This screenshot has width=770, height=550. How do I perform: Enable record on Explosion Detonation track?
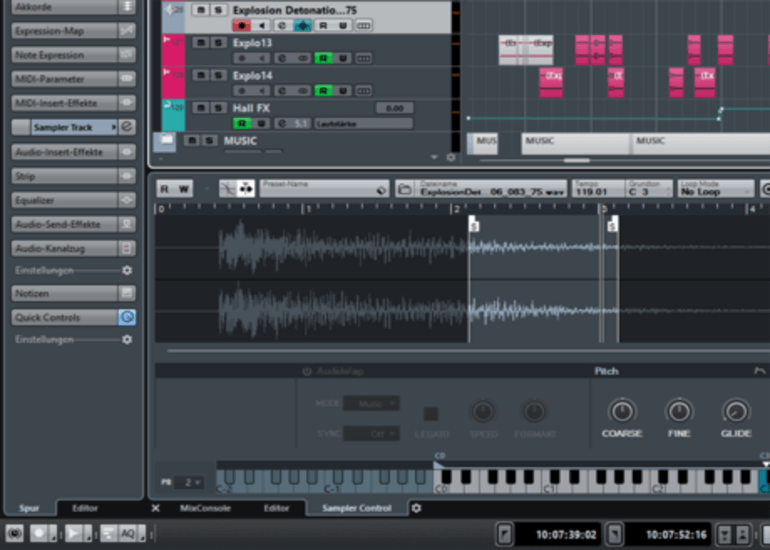[x=241, y=25]
